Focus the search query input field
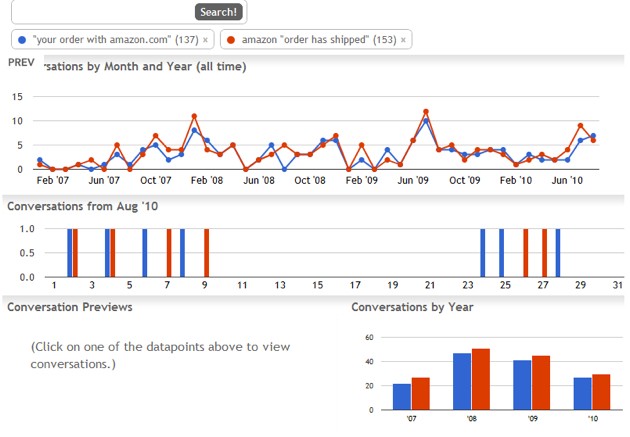This screenshot has width=630, height=437. (104, 12)
